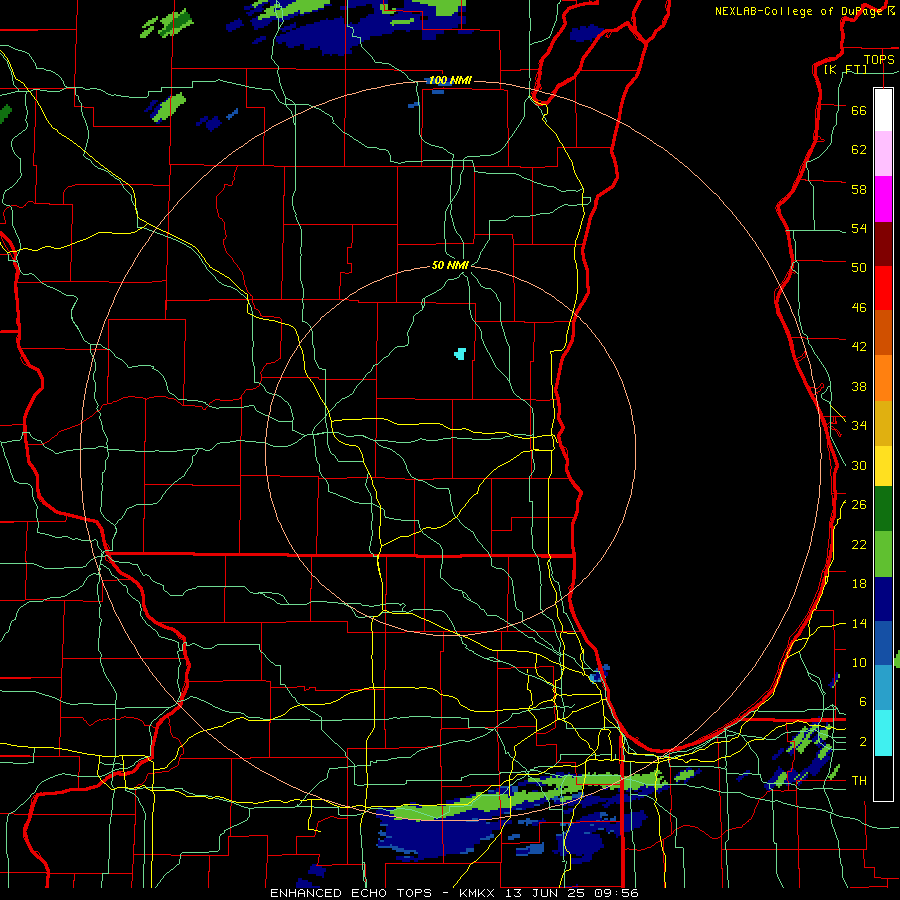Select the magenta swatch in the tops legend

[883, 199]
